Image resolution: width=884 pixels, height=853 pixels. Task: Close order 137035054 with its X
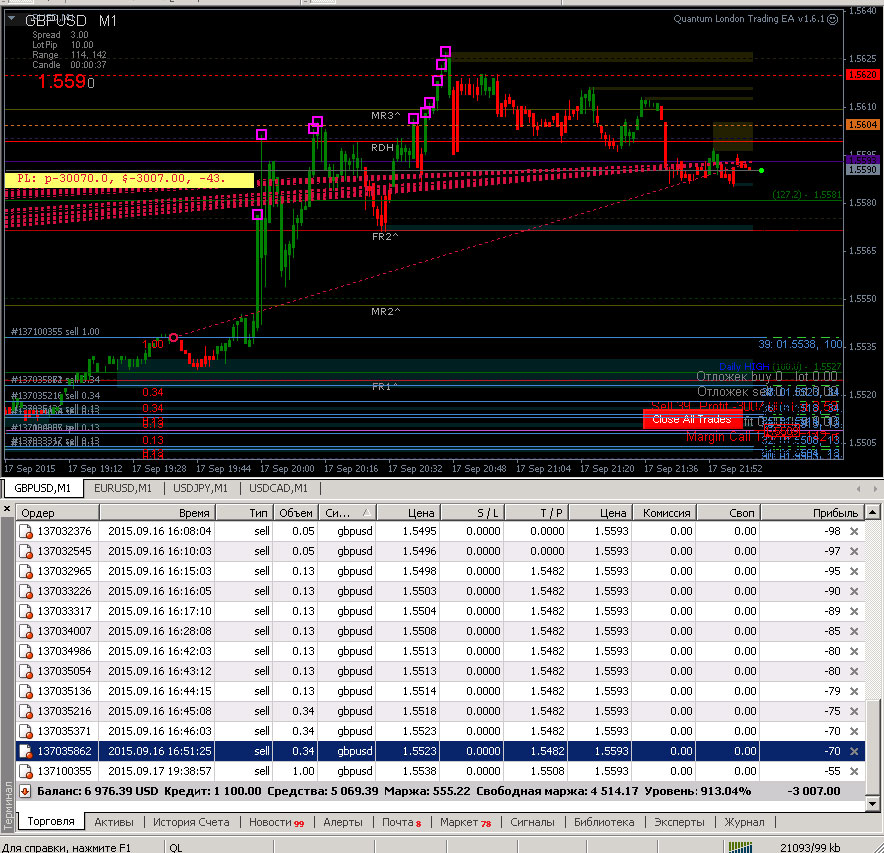(x=854, y=671)
